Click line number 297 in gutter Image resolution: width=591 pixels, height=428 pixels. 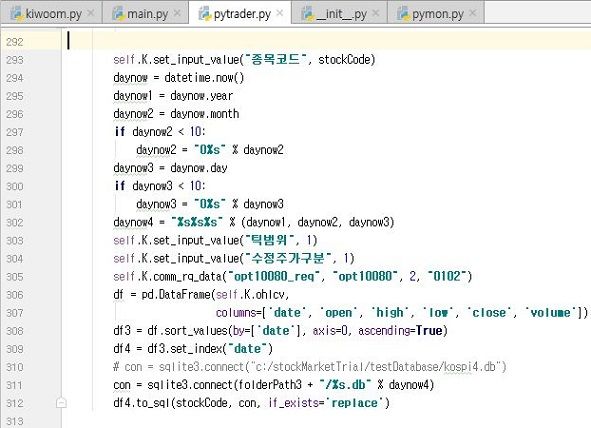pyautogui.click(x=15, y=132)
